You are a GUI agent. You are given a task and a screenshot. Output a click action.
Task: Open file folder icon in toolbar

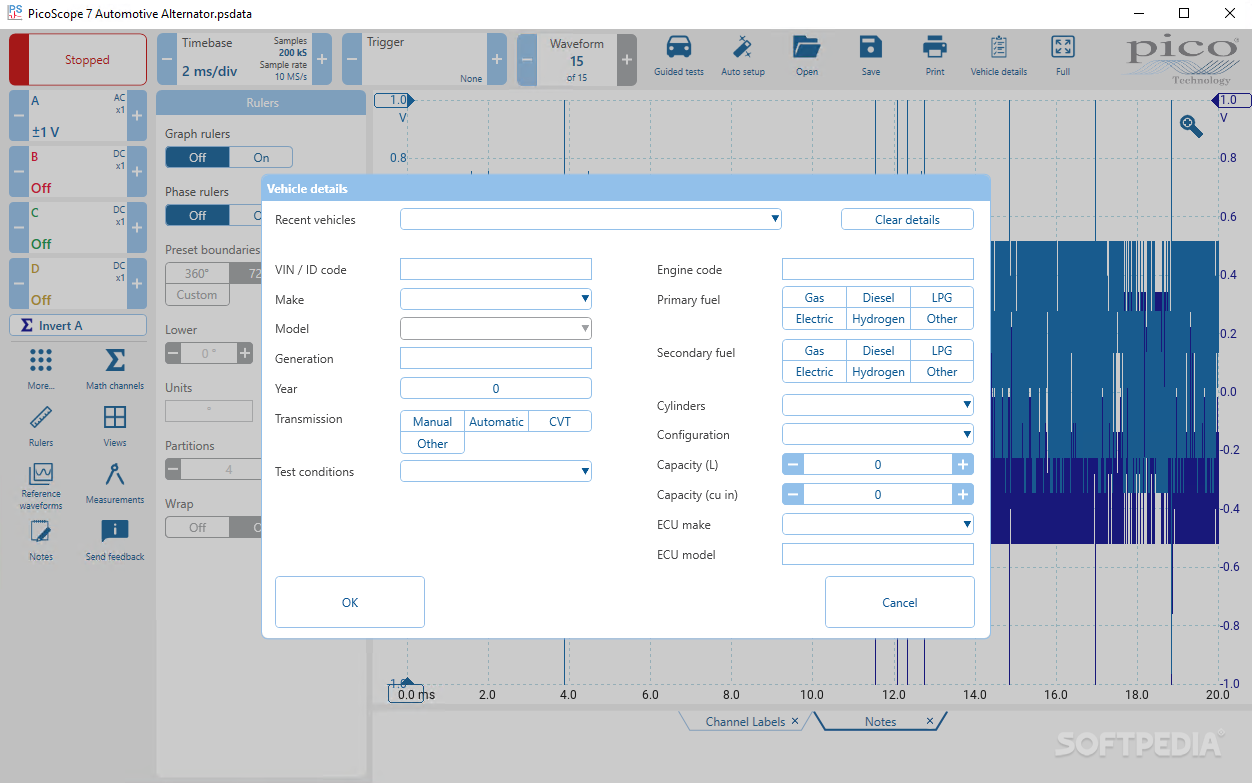coord(806,47)
